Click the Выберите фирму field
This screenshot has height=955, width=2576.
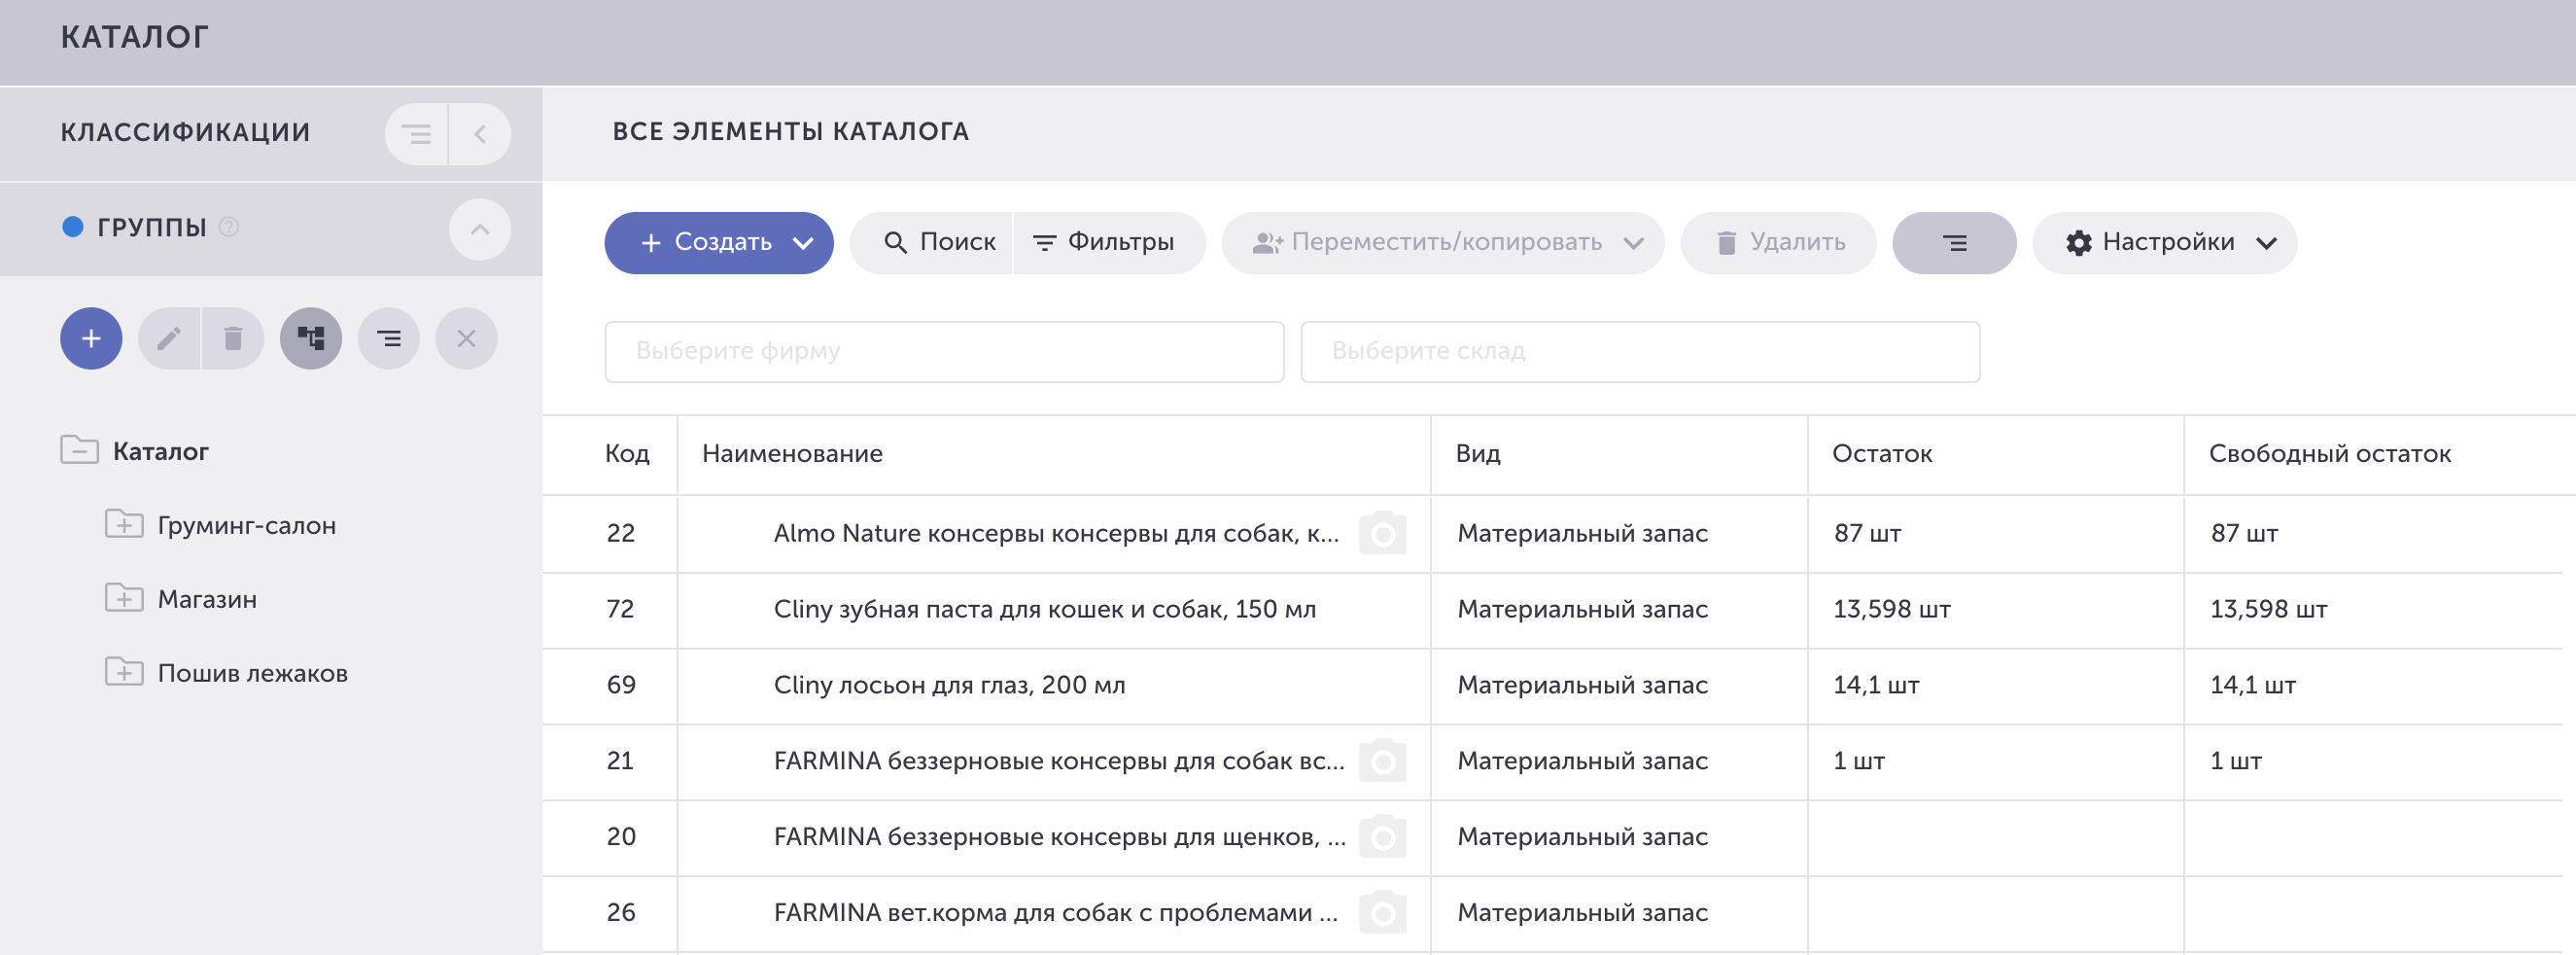click(x=944, y=352)
